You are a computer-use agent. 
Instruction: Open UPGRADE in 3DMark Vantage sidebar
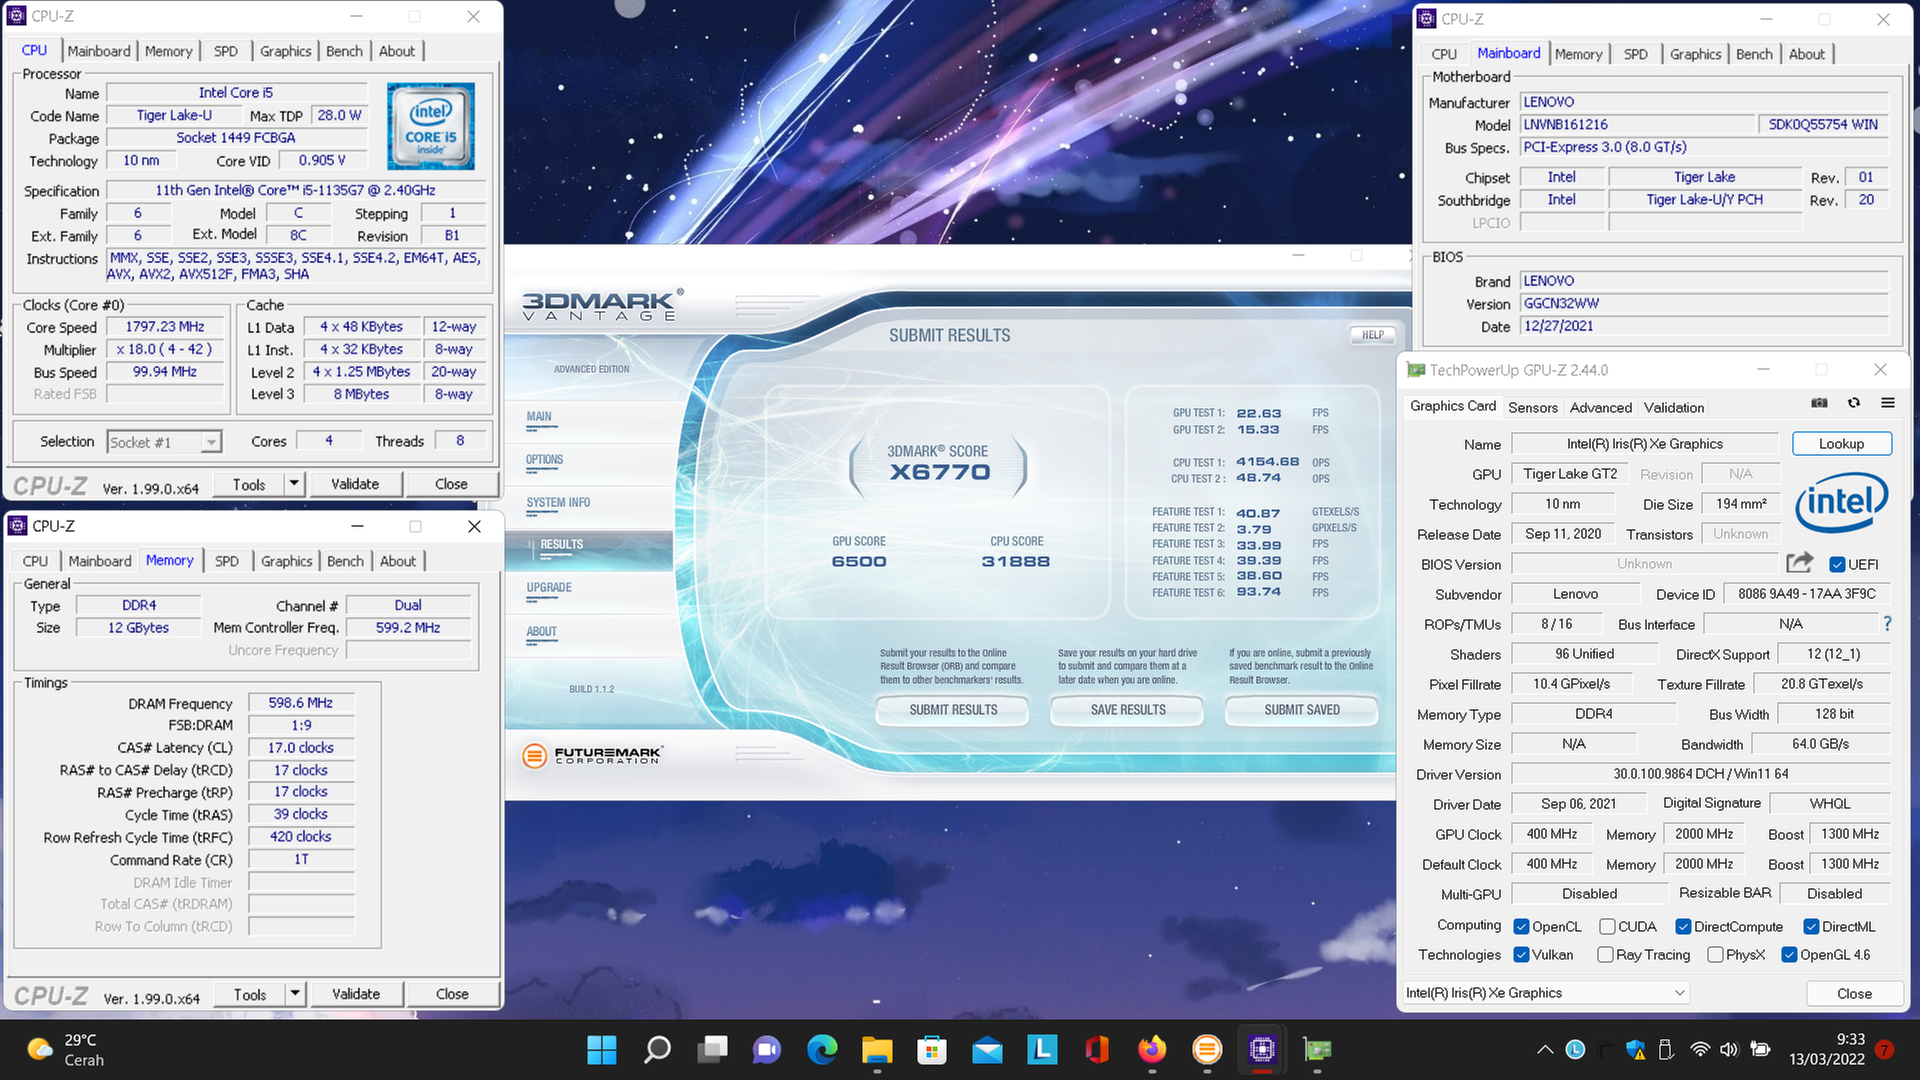coord(549,588)
